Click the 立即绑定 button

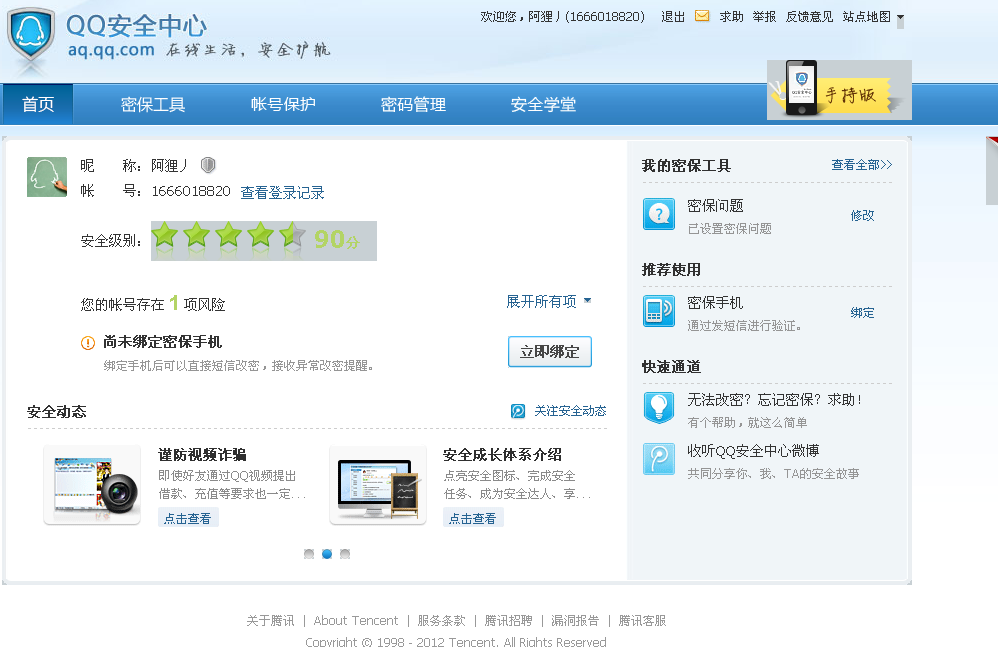point(550,352)
